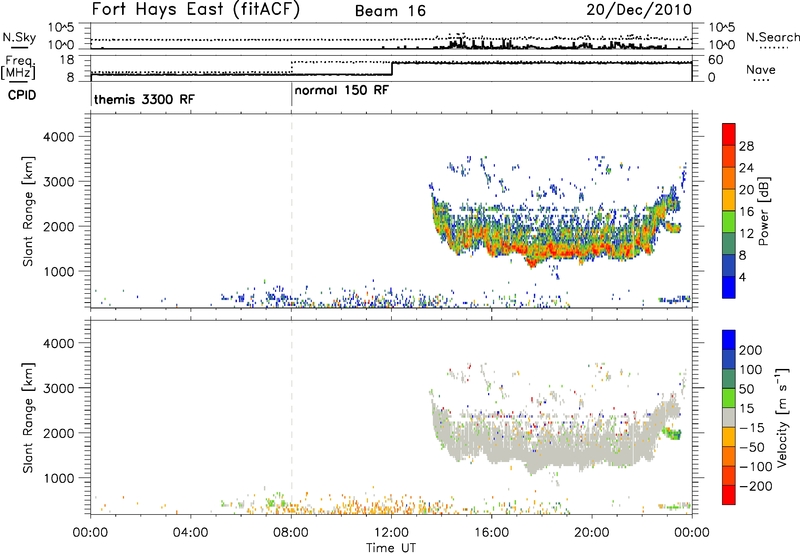Pick the gray Velocity segment between 15 and -15
Viewport: 800px width, 554px height.
pos(729,417)
